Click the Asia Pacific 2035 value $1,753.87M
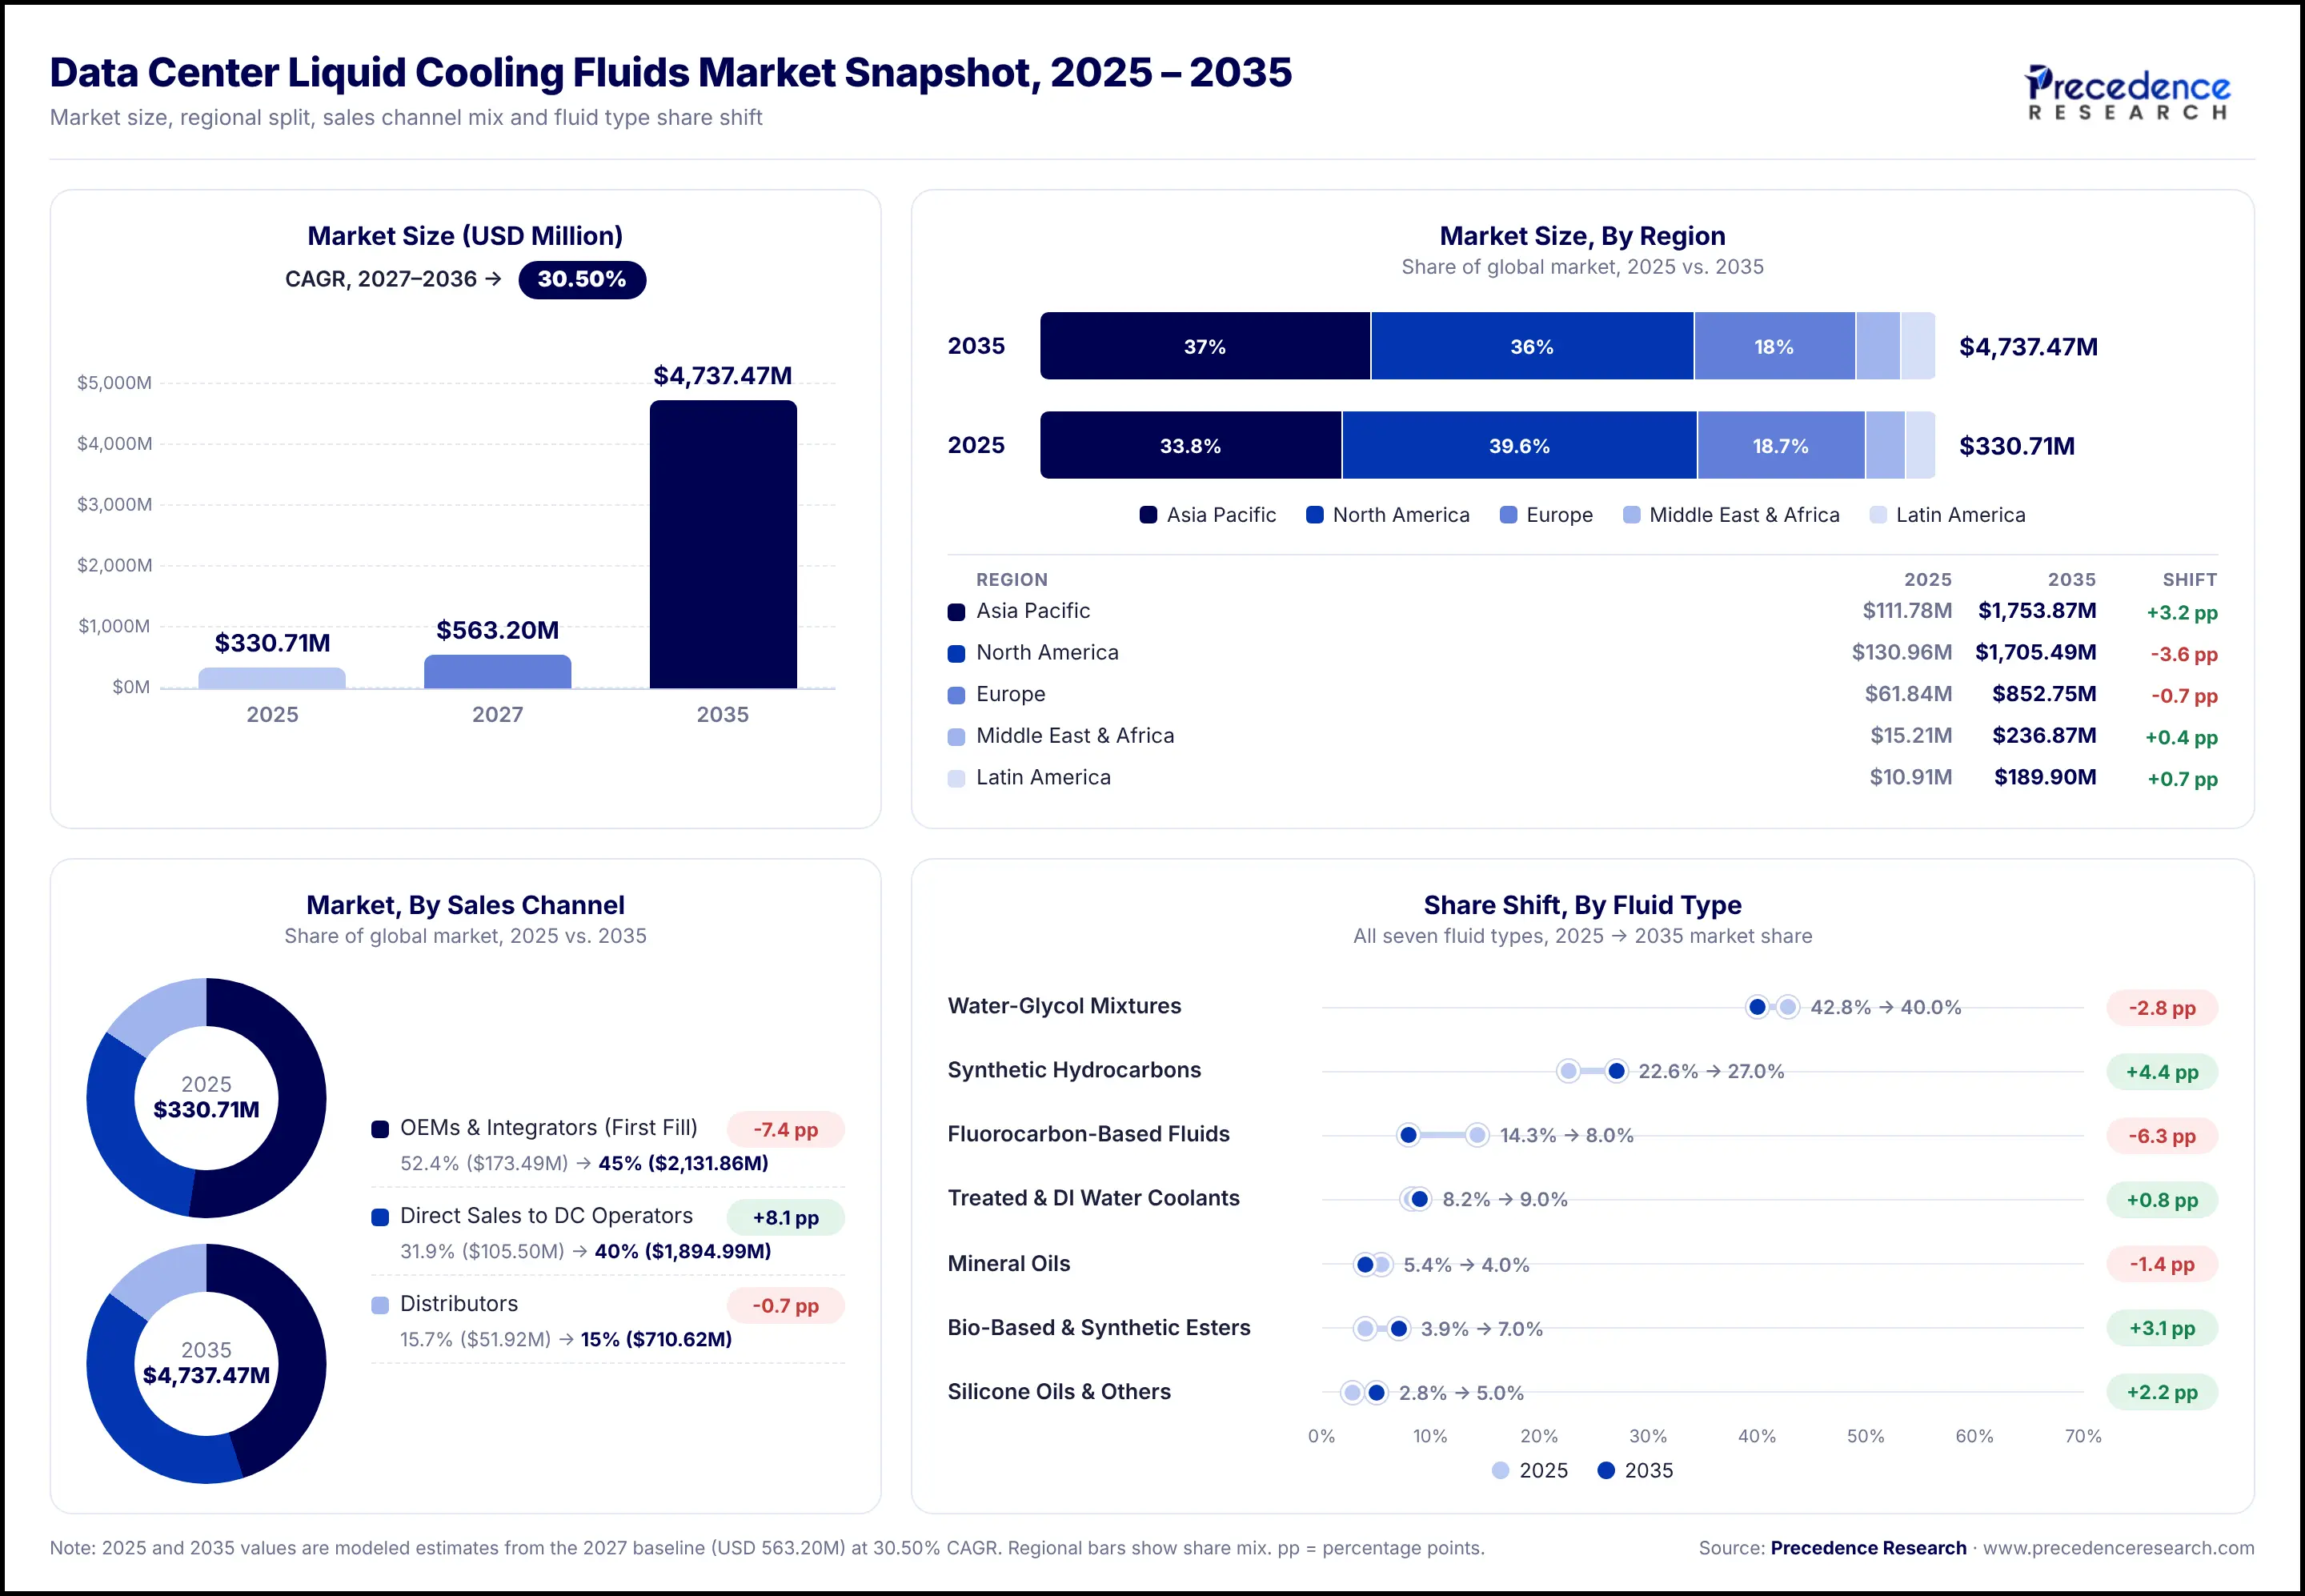The image size is (2305, 1596). [x=2037, y=611]
